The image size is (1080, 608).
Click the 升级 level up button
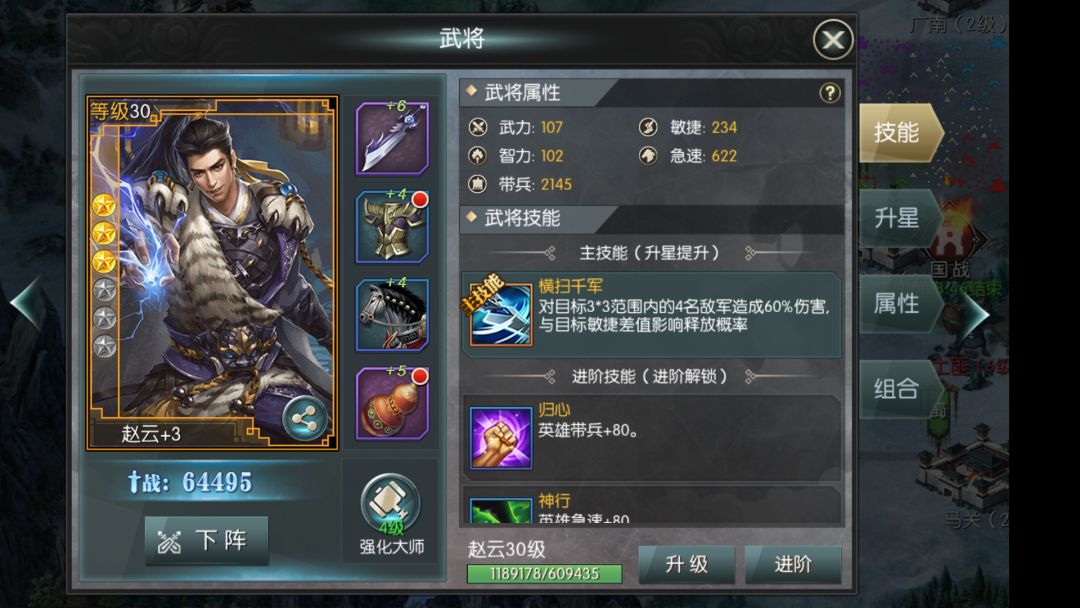(x=687, y=565)
